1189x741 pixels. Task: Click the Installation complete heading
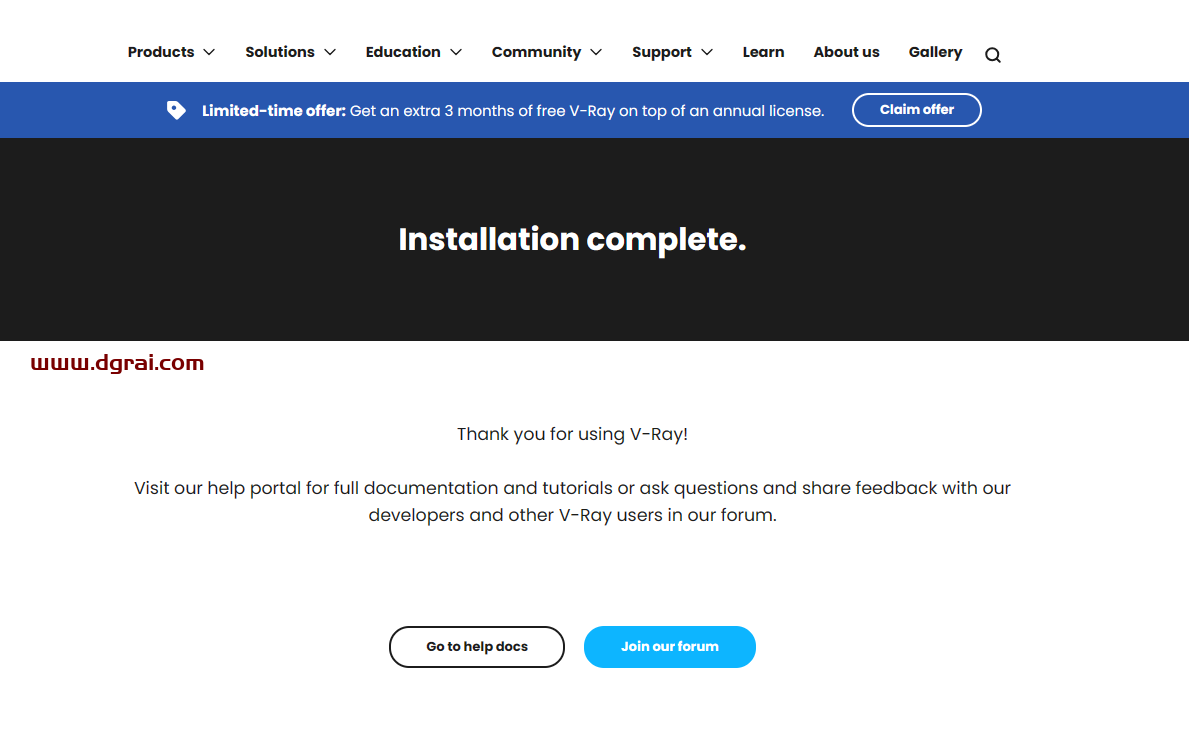coord(573,240)
